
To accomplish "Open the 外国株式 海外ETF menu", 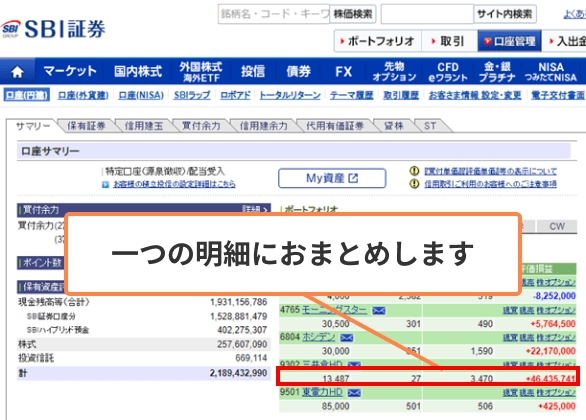I will (x=201, y=72).
